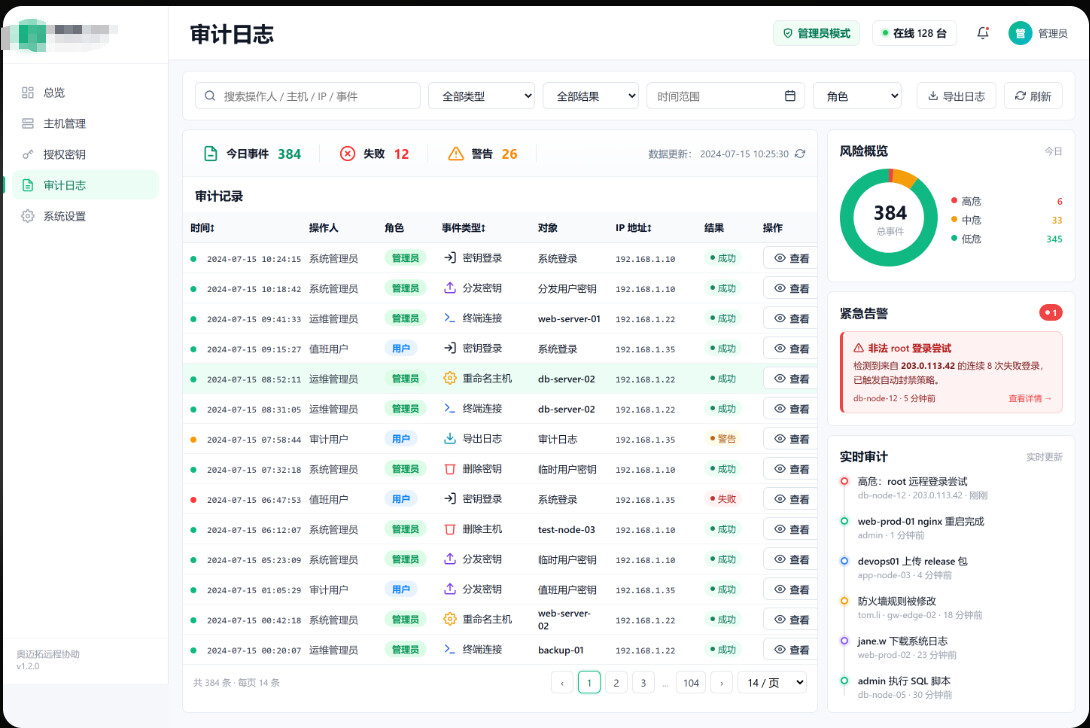The width and height of the screenshot is (1090, 728).
Task: Click the time range input field
Action: click(x=725, y=96)
